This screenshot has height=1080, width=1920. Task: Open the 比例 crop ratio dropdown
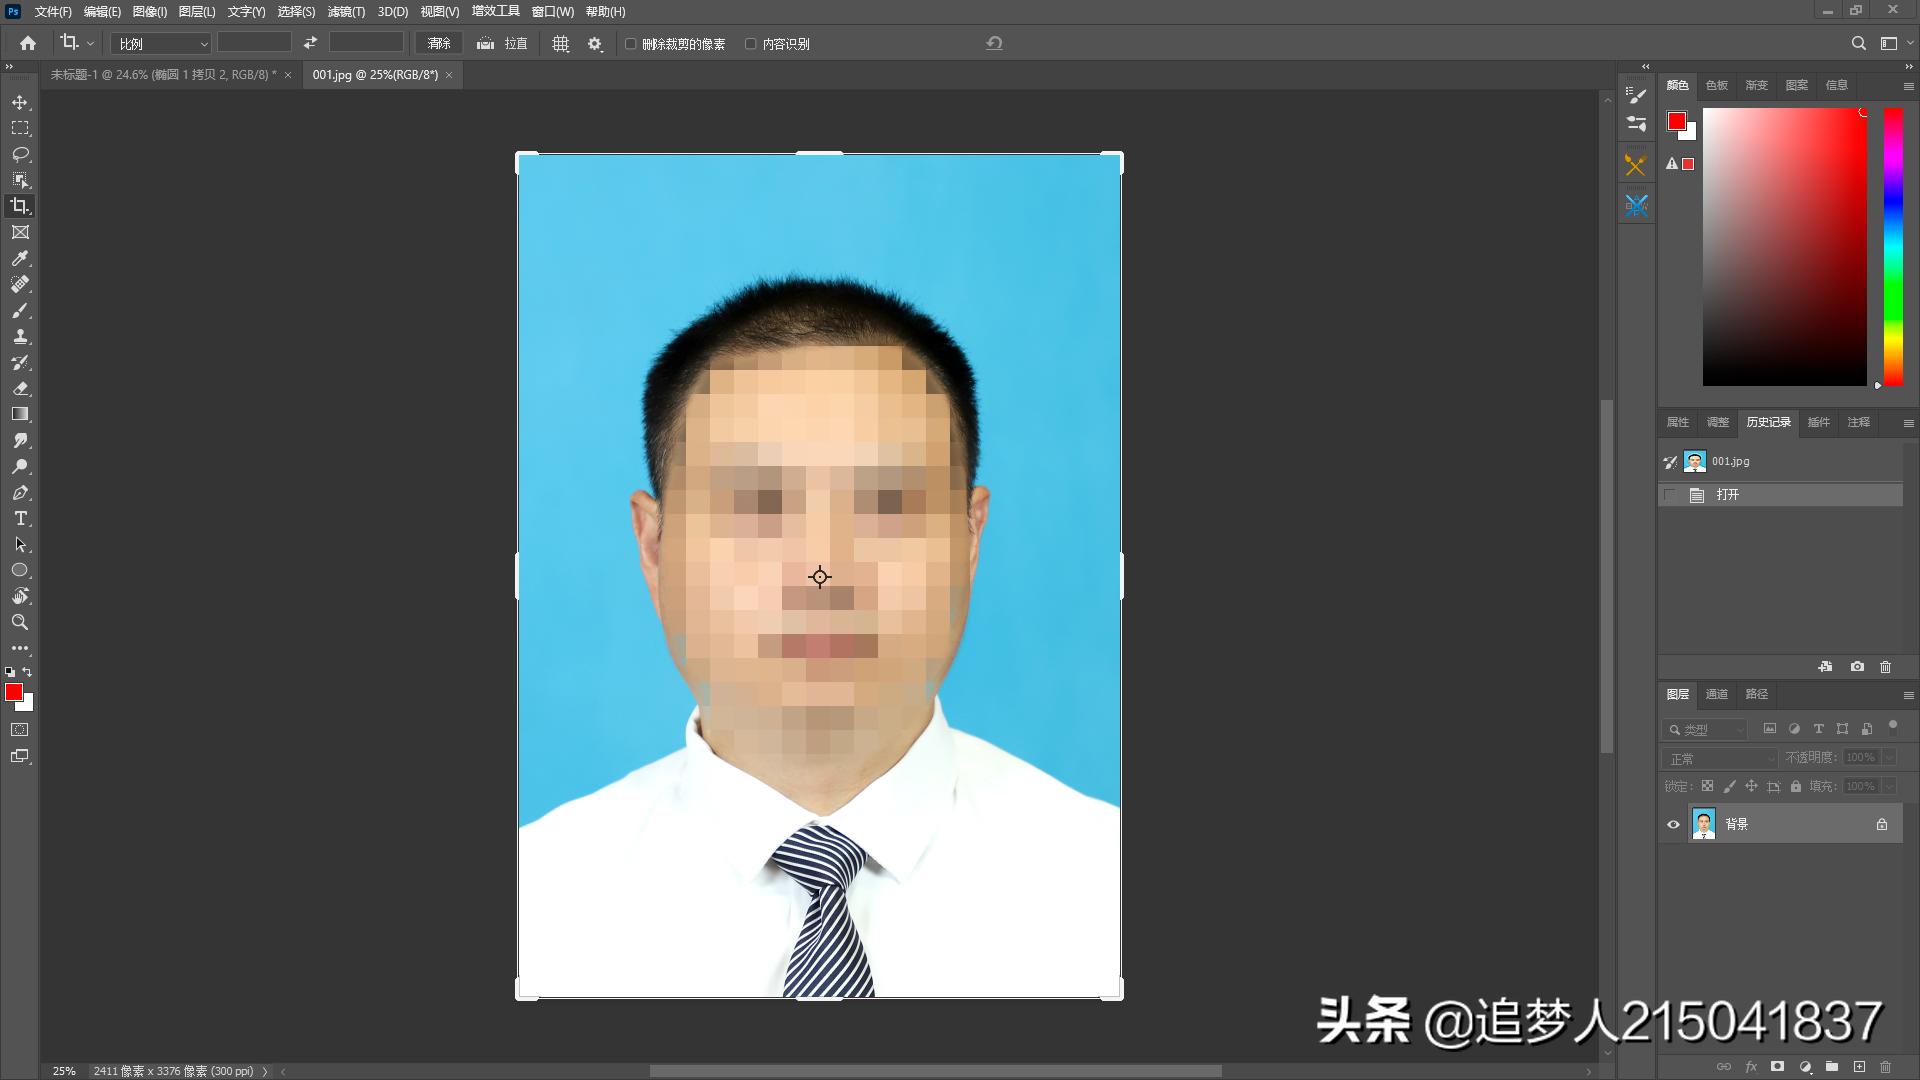pos(160,43)
